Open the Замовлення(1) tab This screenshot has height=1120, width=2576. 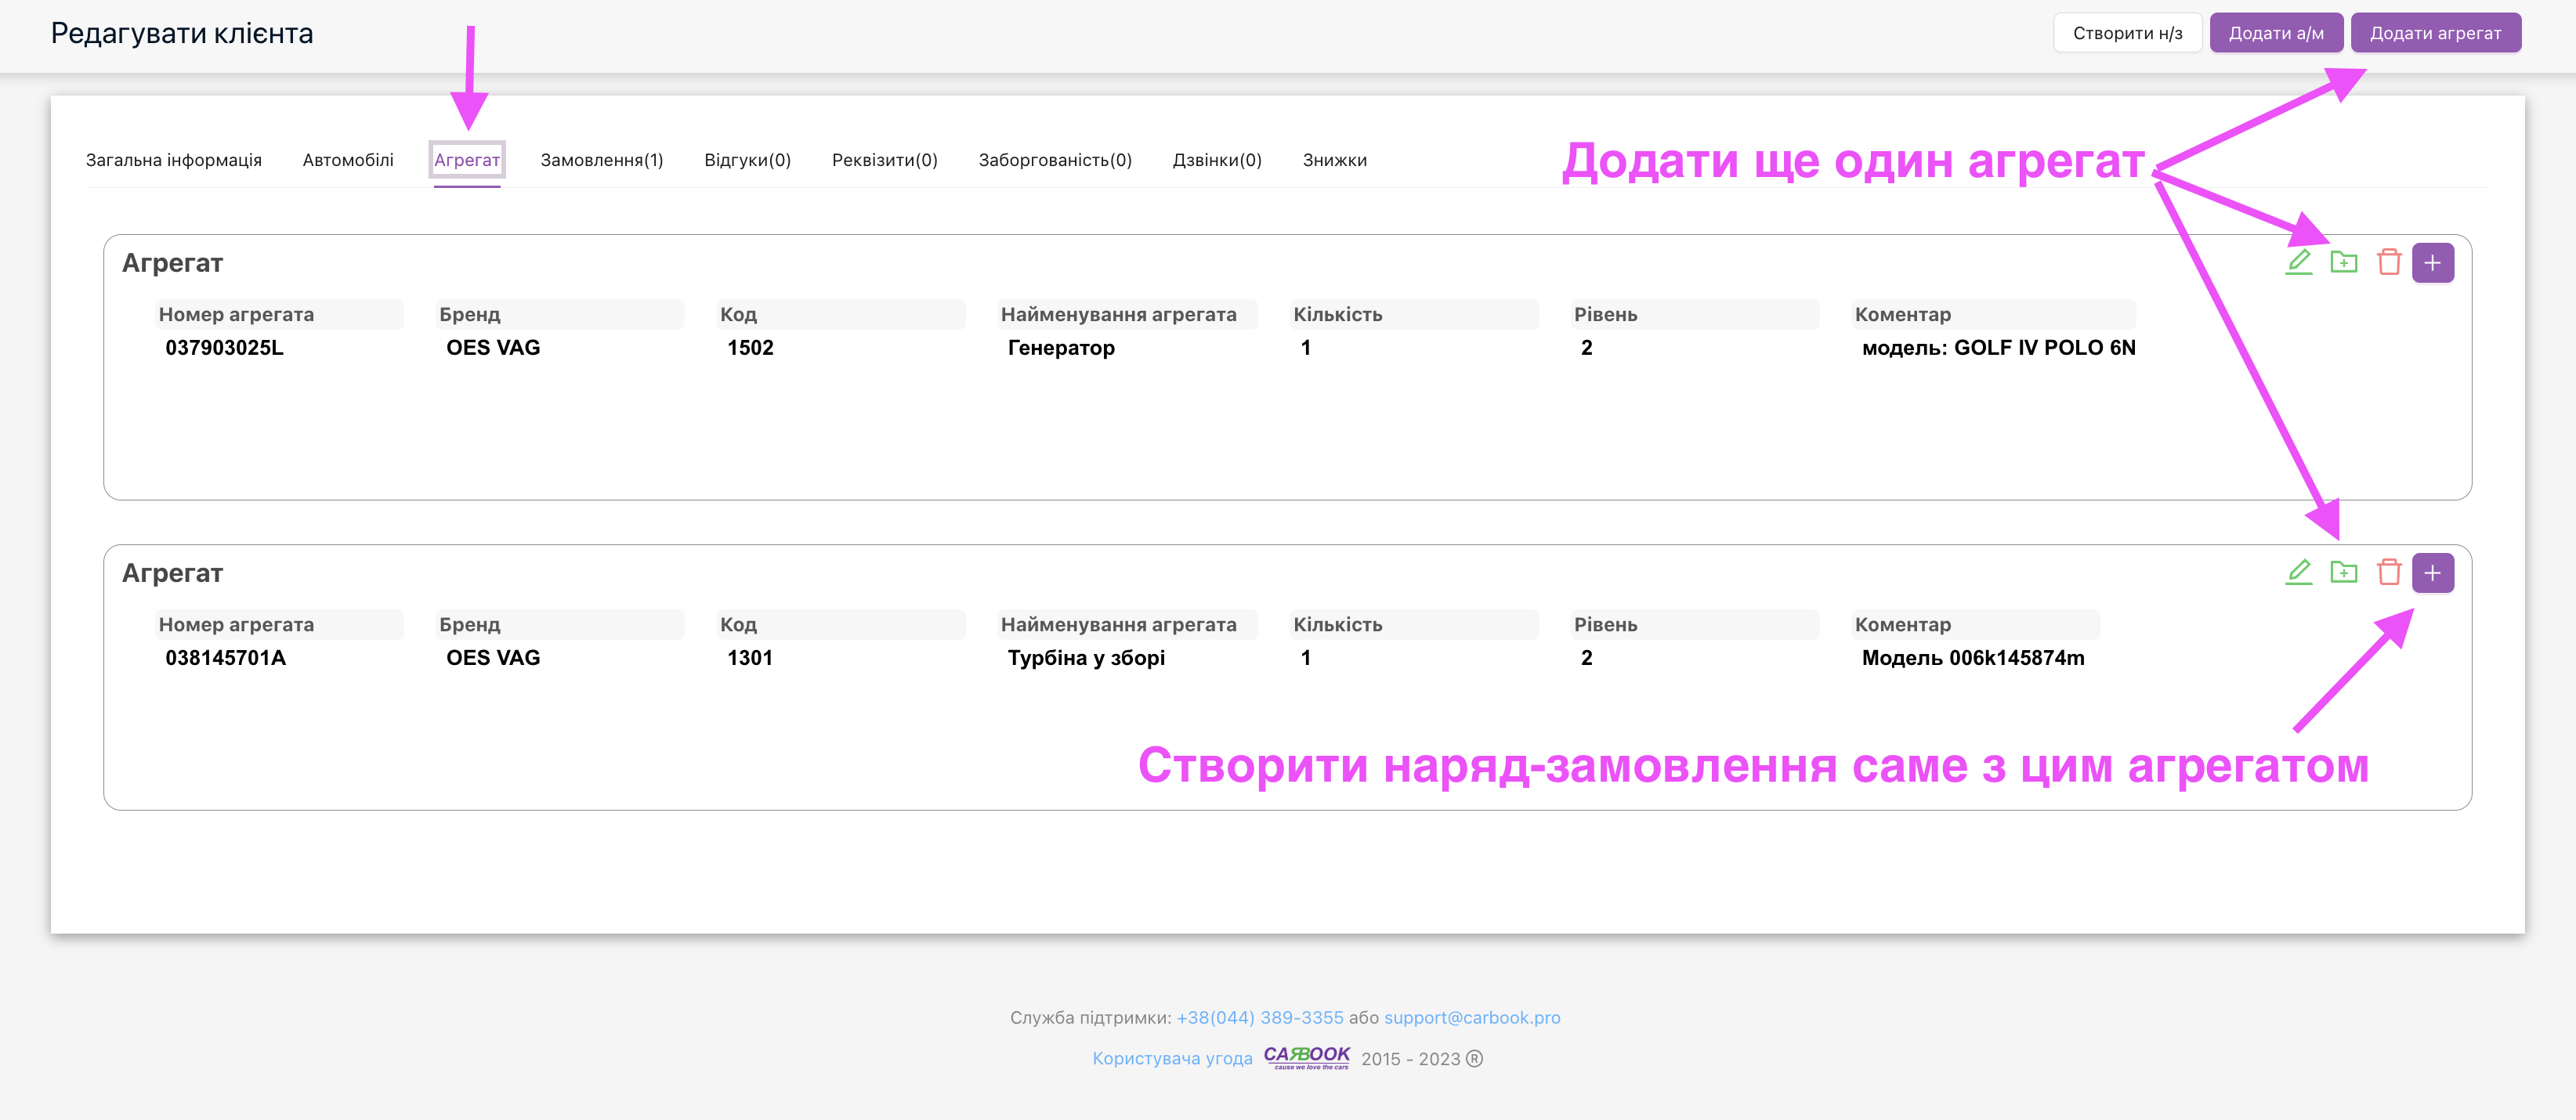click(602, 160)
